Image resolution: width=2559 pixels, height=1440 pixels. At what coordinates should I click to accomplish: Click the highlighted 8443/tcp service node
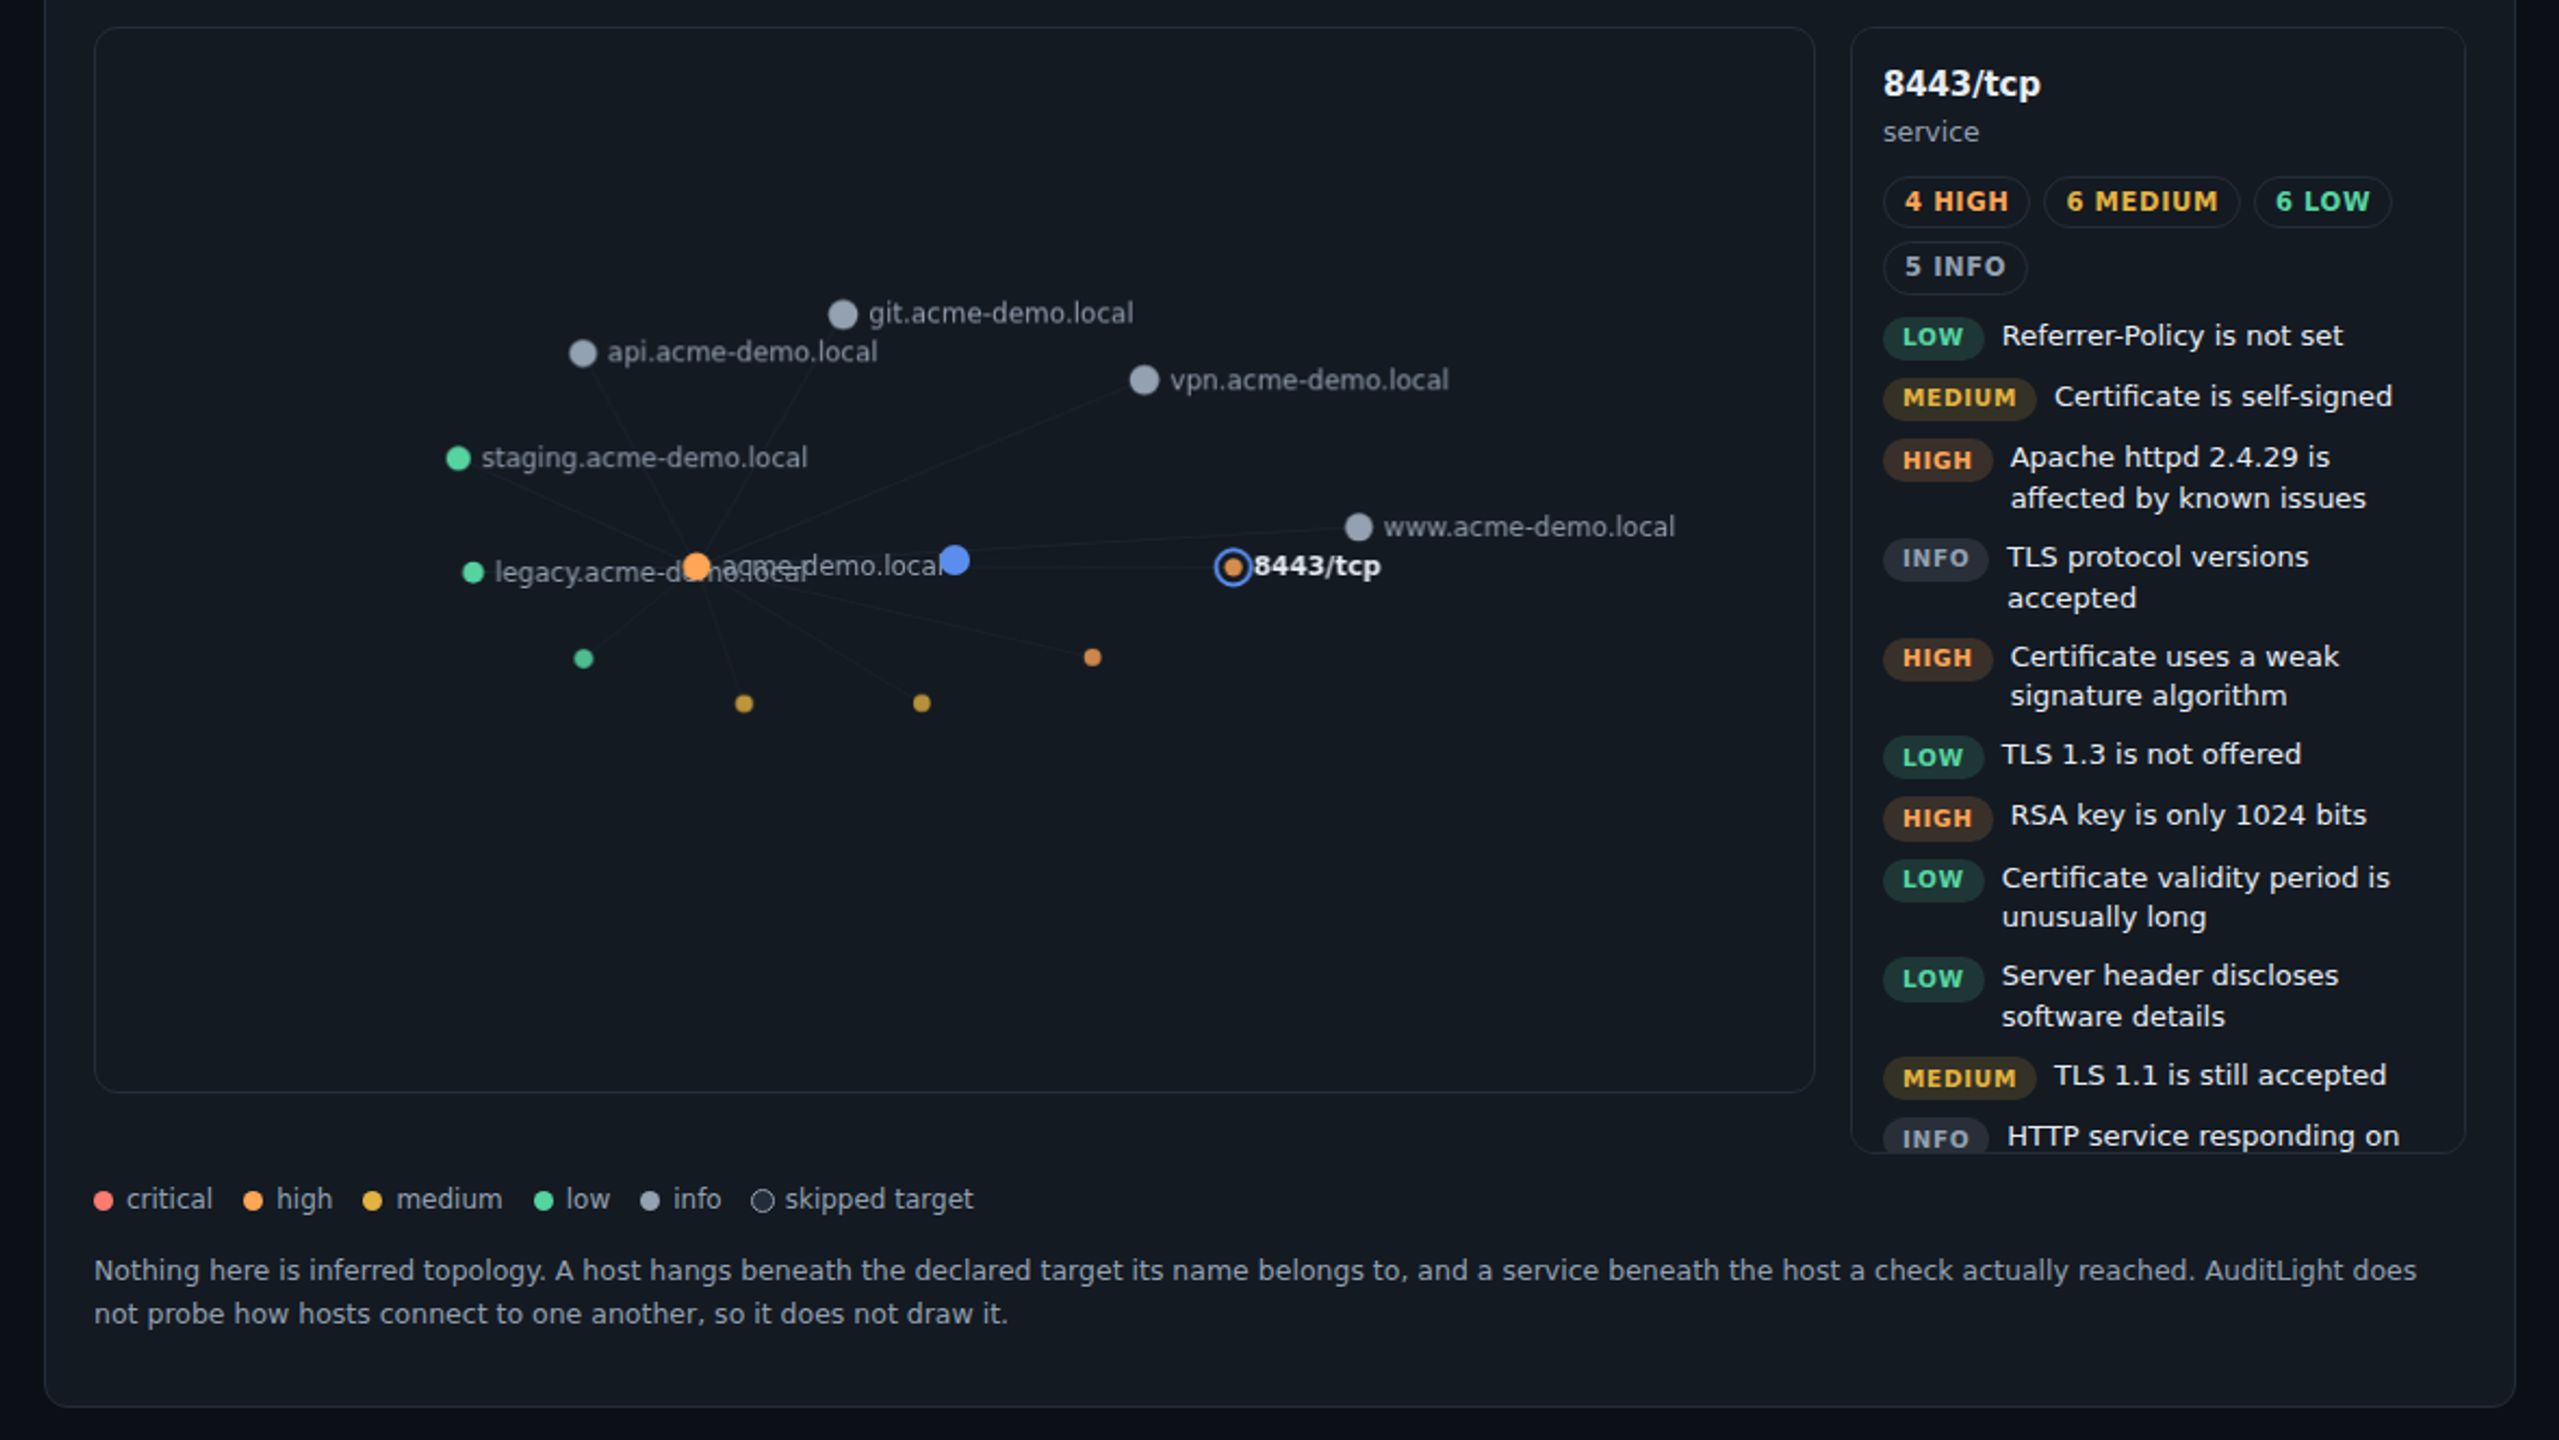coord(1233,568)
